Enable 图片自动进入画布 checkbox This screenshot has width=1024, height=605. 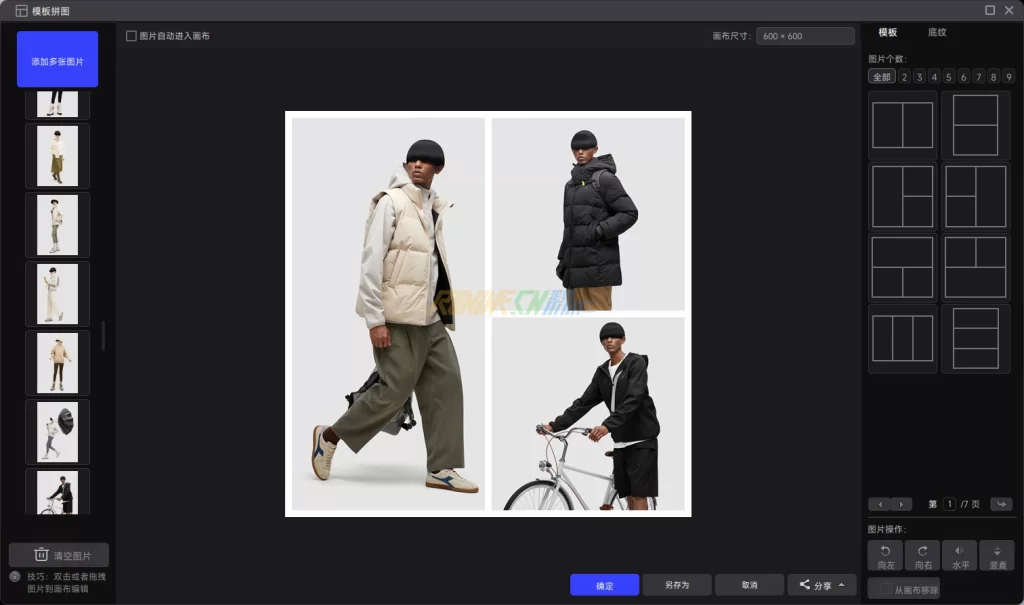pyautogui.click(x=131, y=36)
